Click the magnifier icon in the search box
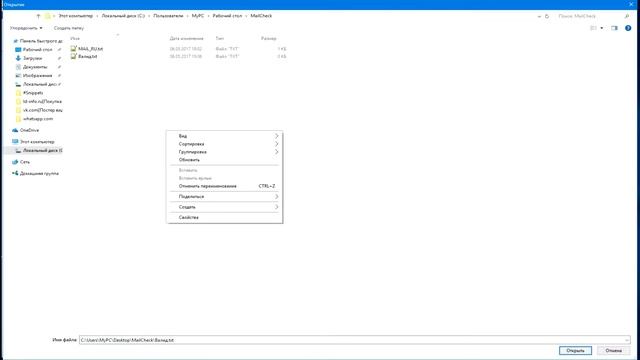The width and height of the screenshot is (640, 360). [x=627, y=16]
